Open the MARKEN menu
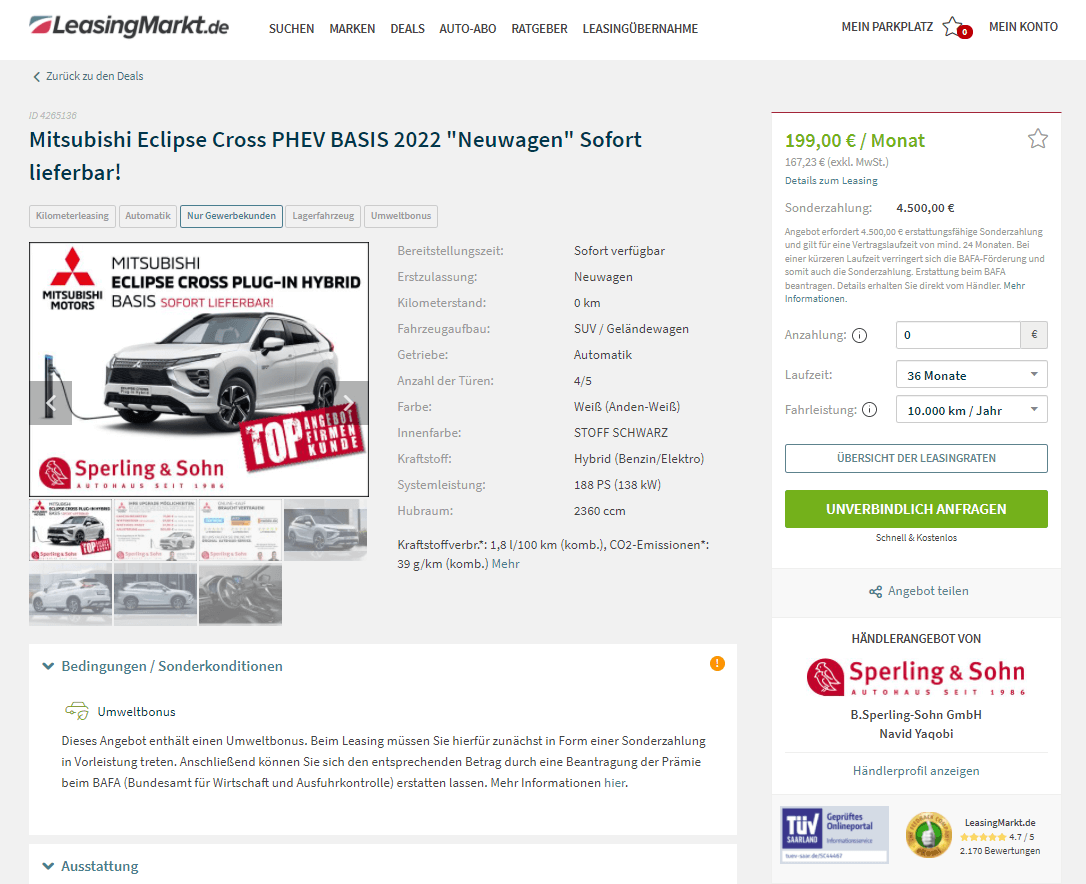 coord(352,28)
